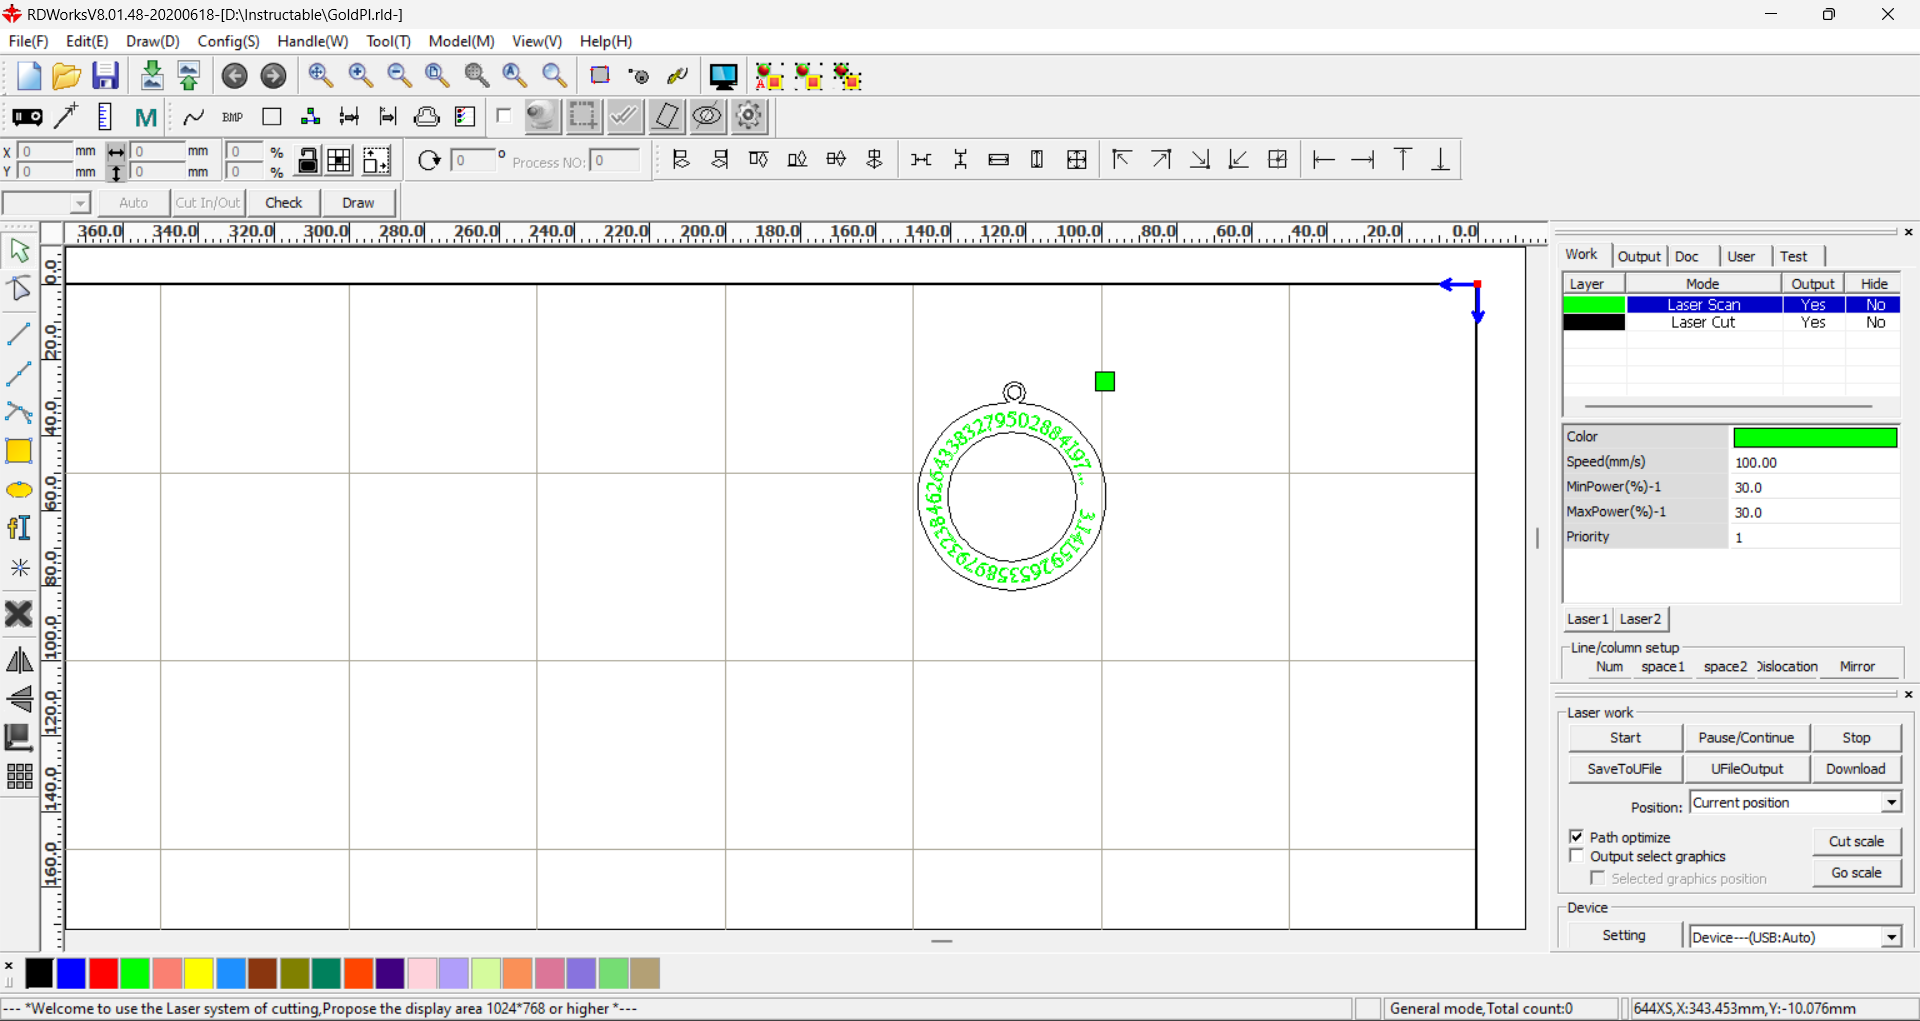
Task: Select the Ellipse drawing tool
Action: pyautogui.click(x=19, y=490)
